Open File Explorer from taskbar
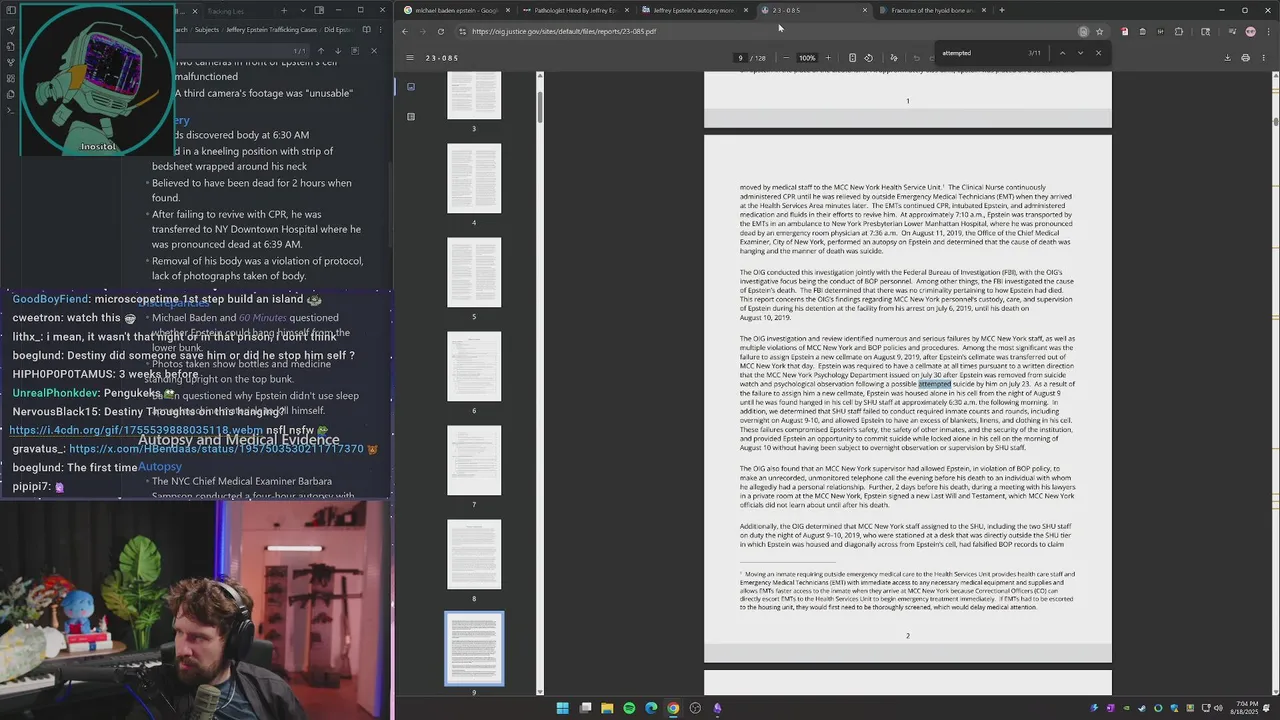Viewport: 1280px width, 720px height. [607, 708]
